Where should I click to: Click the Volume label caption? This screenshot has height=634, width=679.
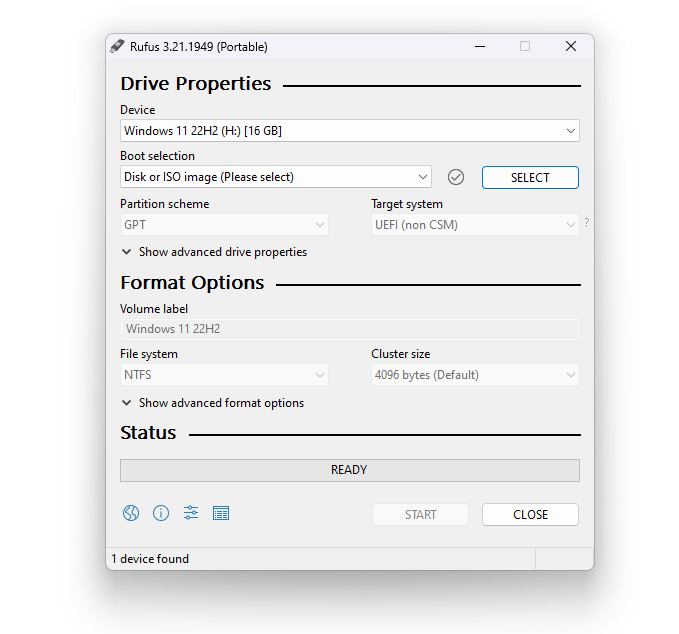(154, 309)
